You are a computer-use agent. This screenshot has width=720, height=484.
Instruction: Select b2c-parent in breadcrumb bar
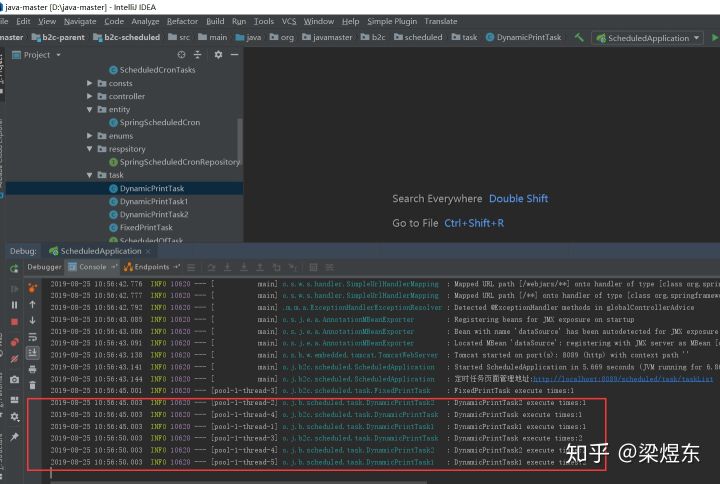coord(58,37)
